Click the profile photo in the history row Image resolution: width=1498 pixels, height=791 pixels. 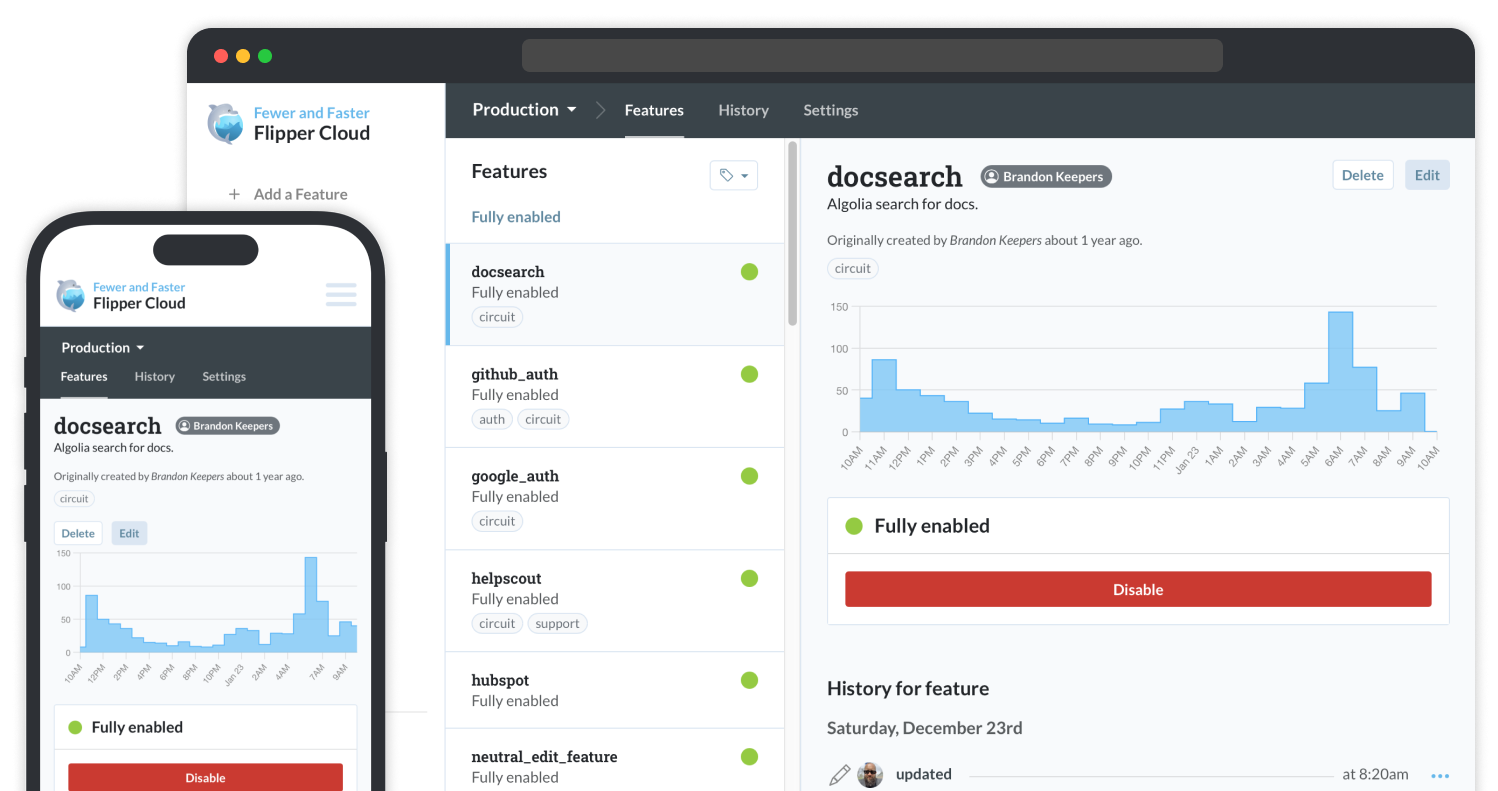tap(870, 775)
